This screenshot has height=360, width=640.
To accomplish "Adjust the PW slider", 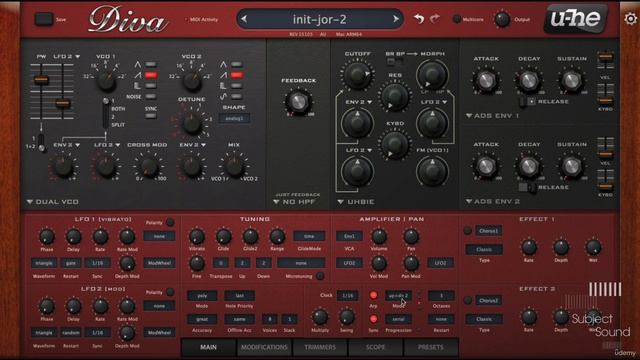I will pyautogui.click(x=41, y=80).
